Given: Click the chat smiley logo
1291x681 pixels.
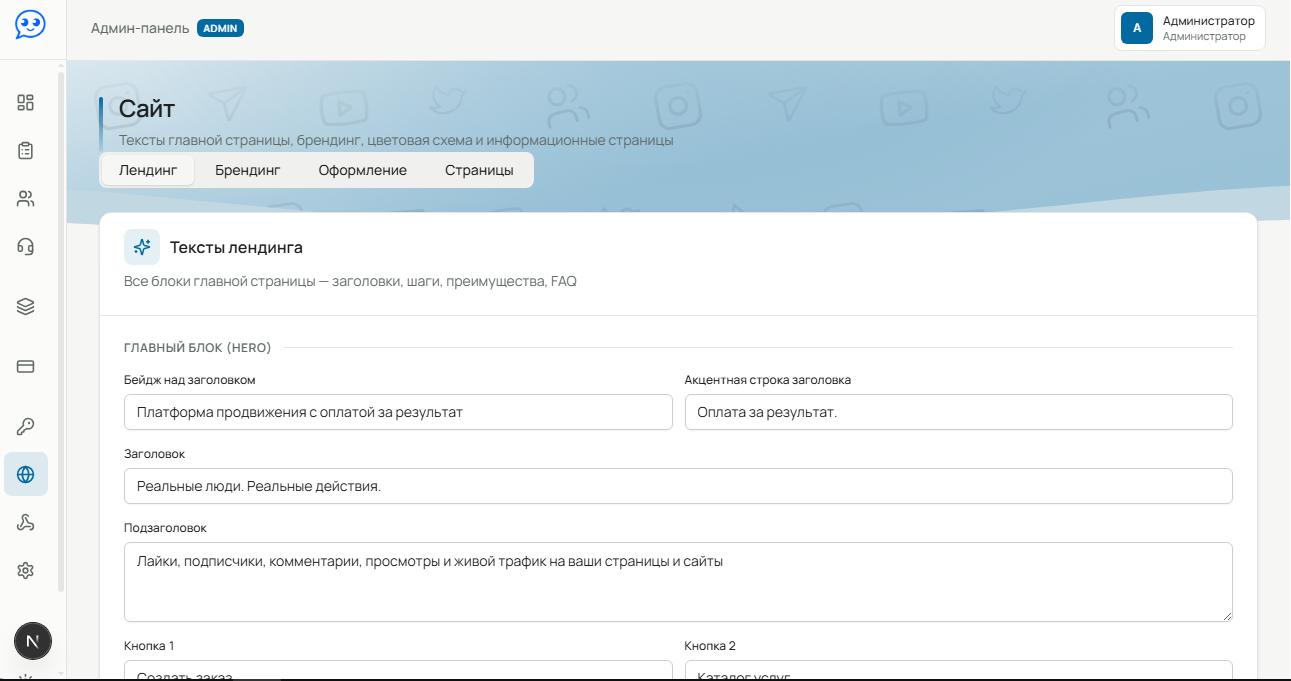Looking at the screenshot, I should [31, 25].
